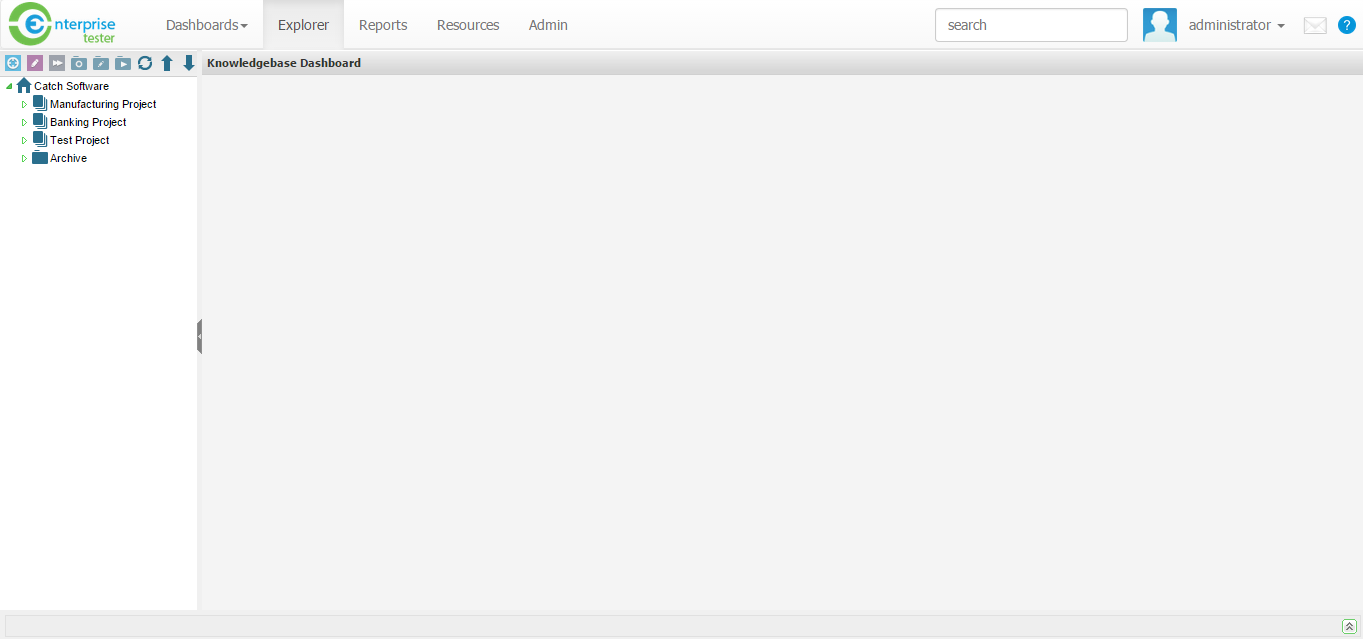Click the blue circular target toolbar icon
This screenshot has width=1363, height=639.
(13, 63)
